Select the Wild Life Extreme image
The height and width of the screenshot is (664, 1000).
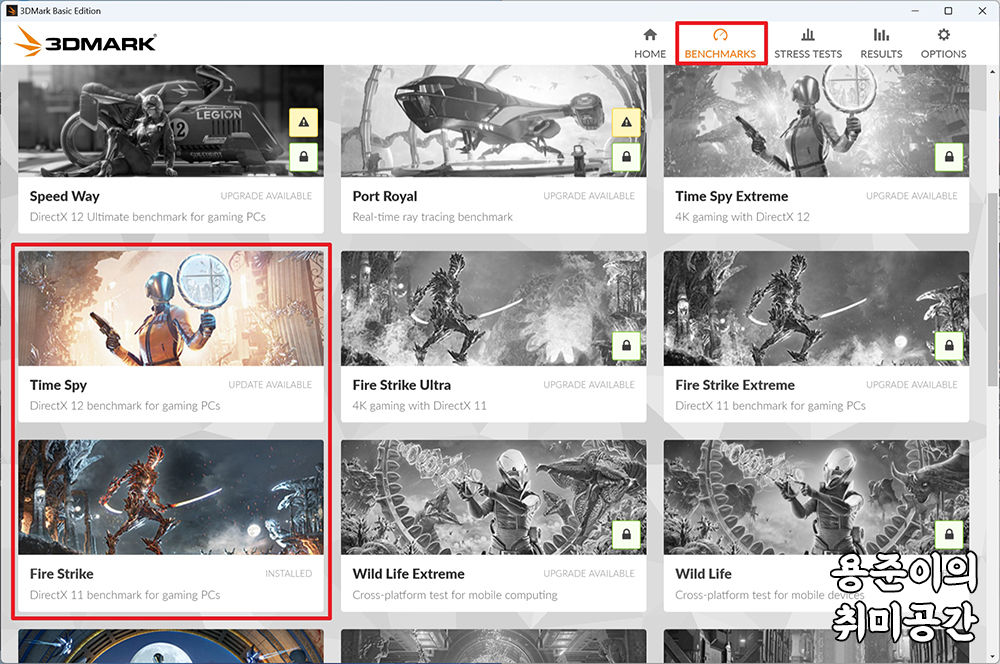click(494, 497)
